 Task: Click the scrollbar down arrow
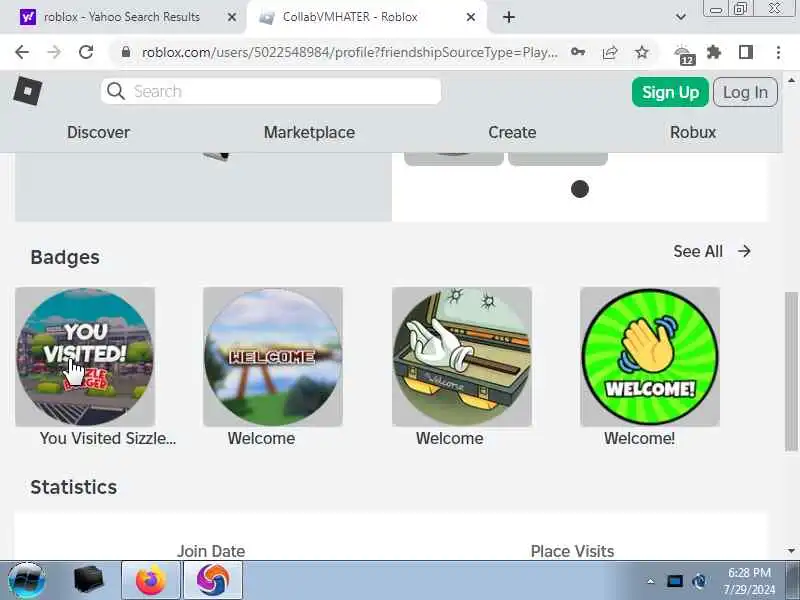pyautogui.click(x=791, y=551)
